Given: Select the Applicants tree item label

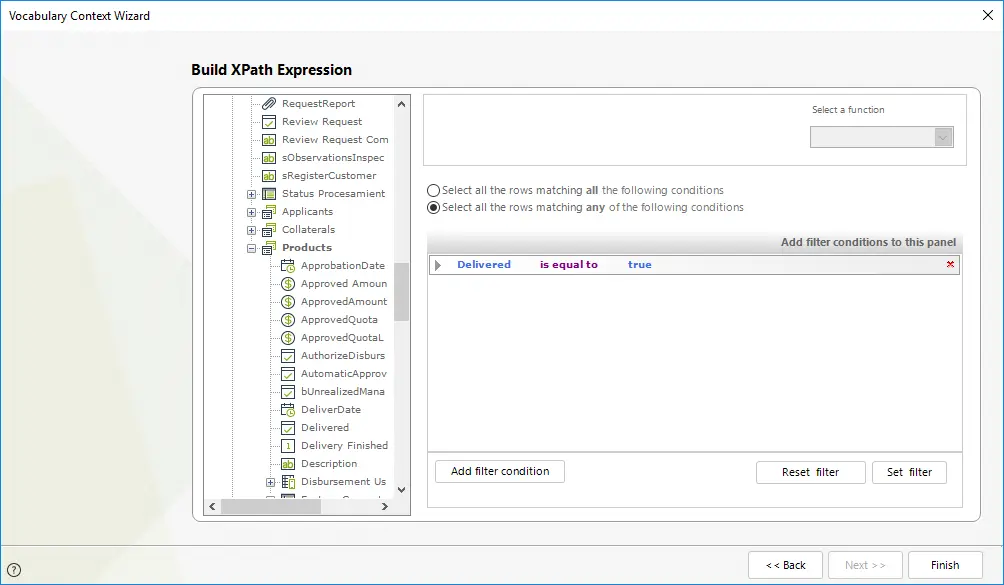Looking at the screenshot, I should pos(307,211).
